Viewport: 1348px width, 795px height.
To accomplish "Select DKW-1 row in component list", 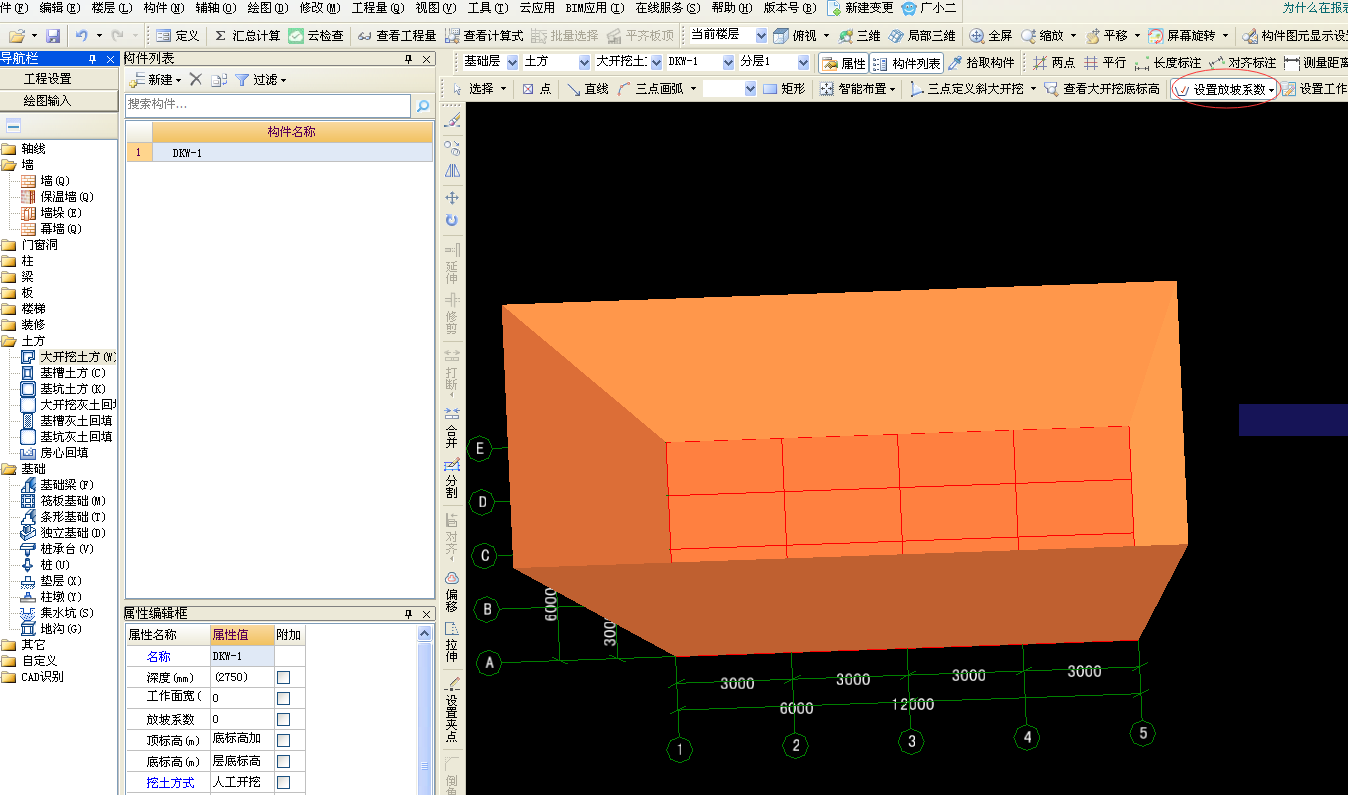I will [279, 153].
